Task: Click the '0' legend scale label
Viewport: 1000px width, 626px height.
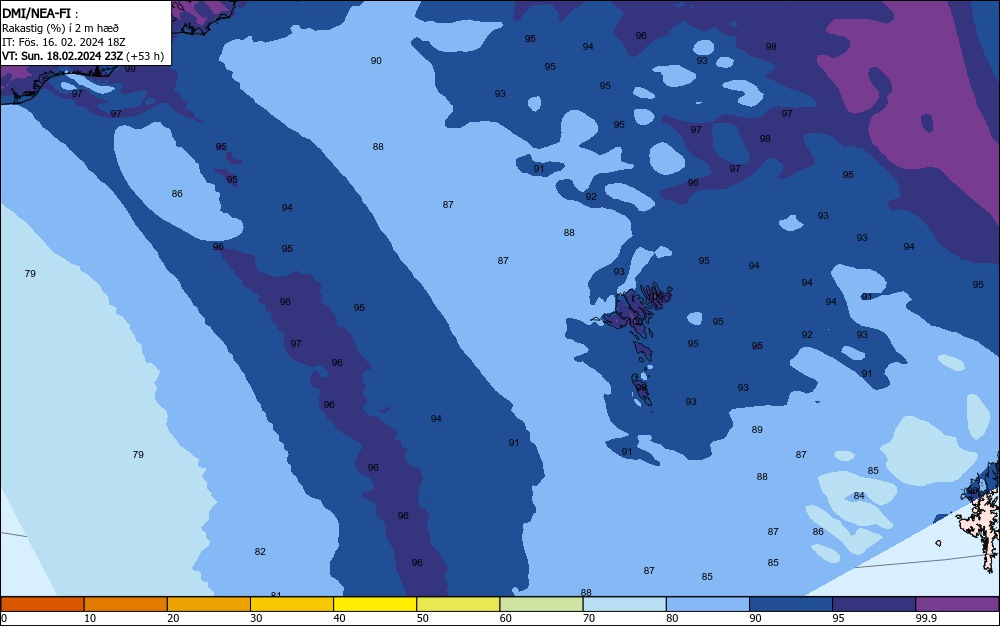Action: pos(4,618)
